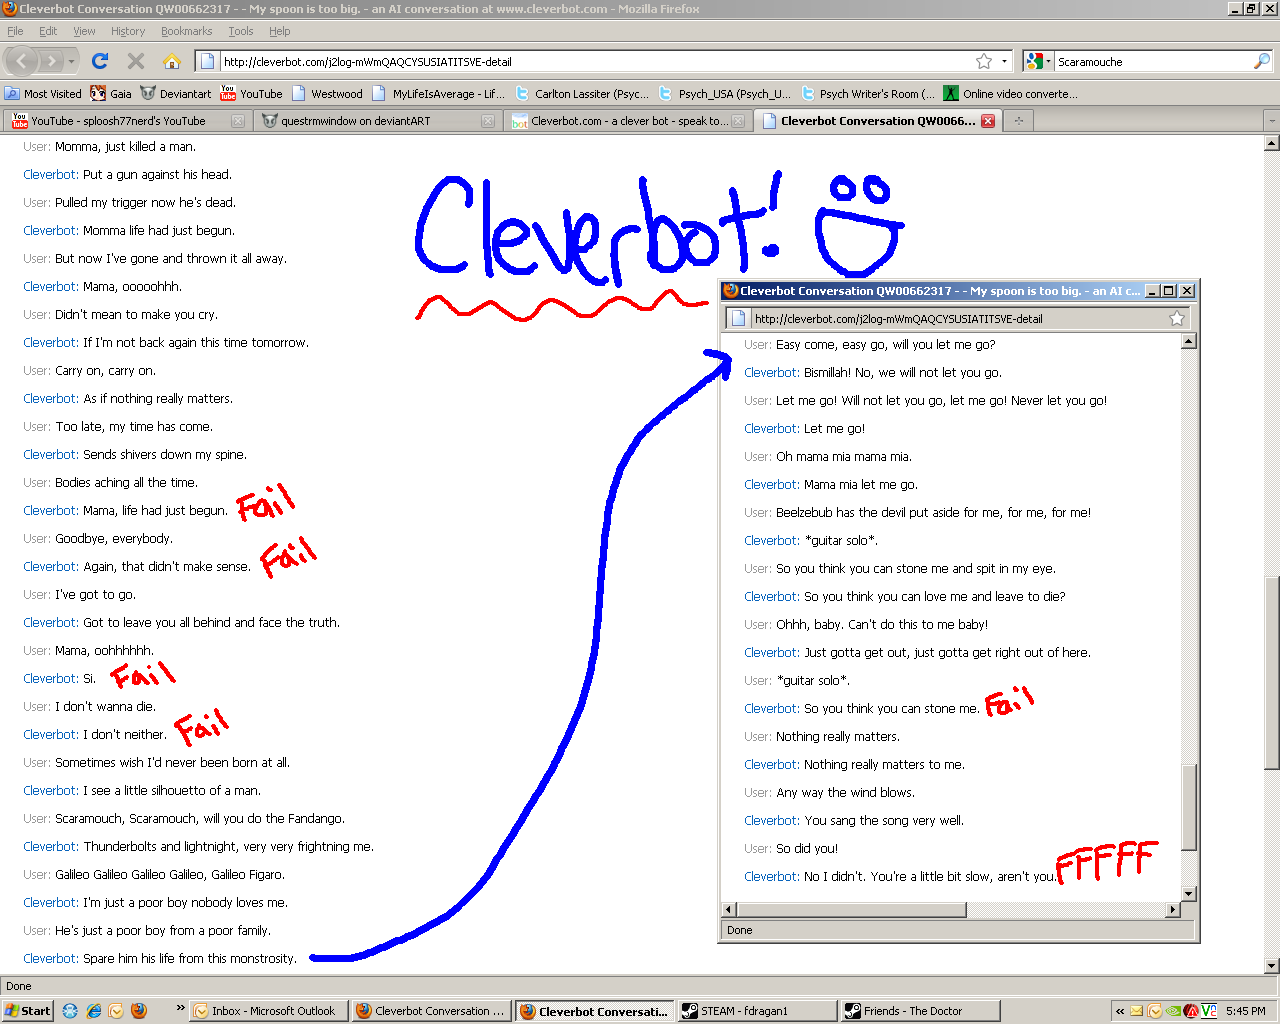Click the popup horizontal scrollbar right arrow
The width and height of the screenshot is (1280, 1024).
pos(1173,910)
